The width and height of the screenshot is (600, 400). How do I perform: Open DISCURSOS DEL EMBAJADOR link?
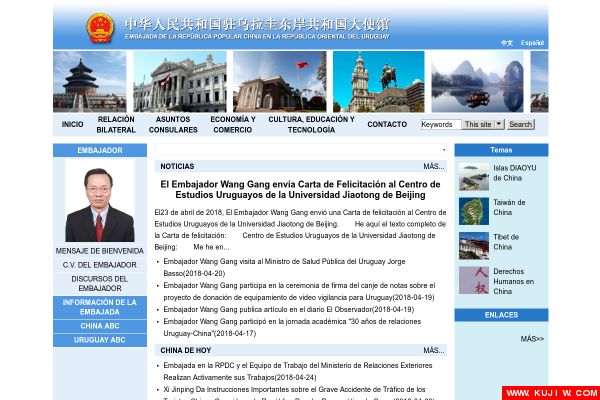point(99,284)
